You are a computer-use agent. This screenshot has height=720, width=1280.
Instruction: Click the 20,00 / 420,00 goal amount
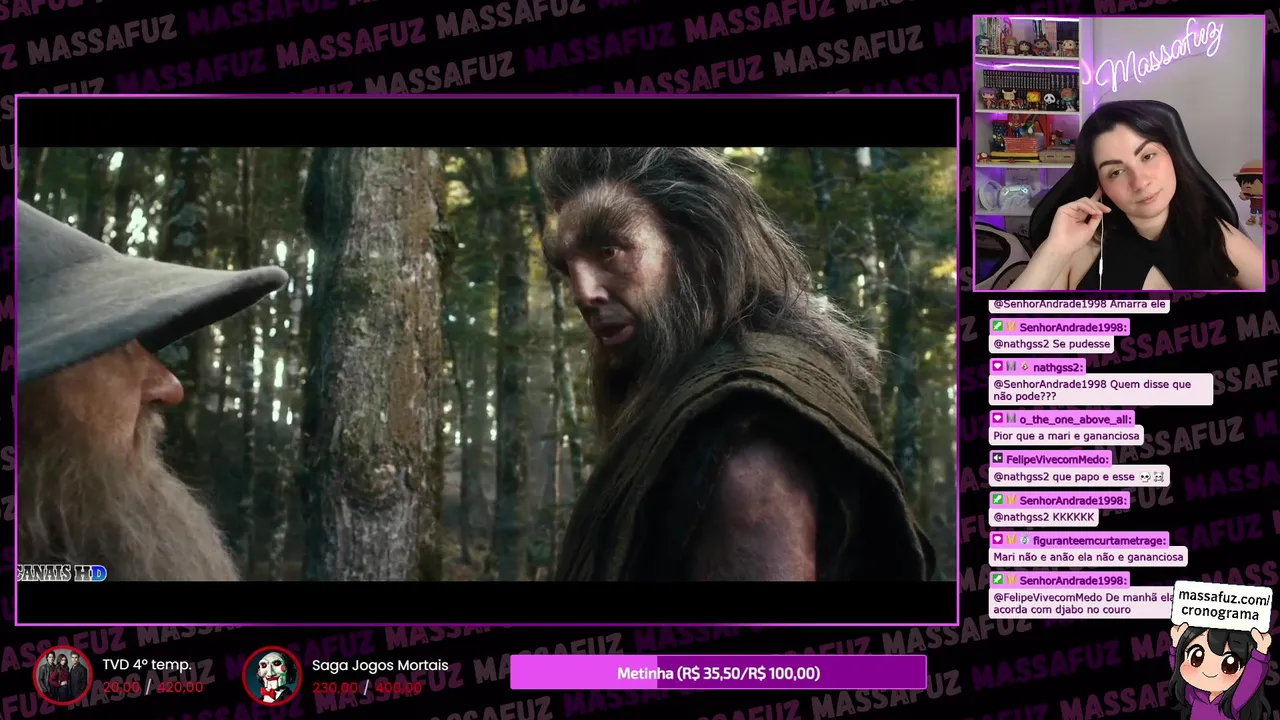(152, 687)
